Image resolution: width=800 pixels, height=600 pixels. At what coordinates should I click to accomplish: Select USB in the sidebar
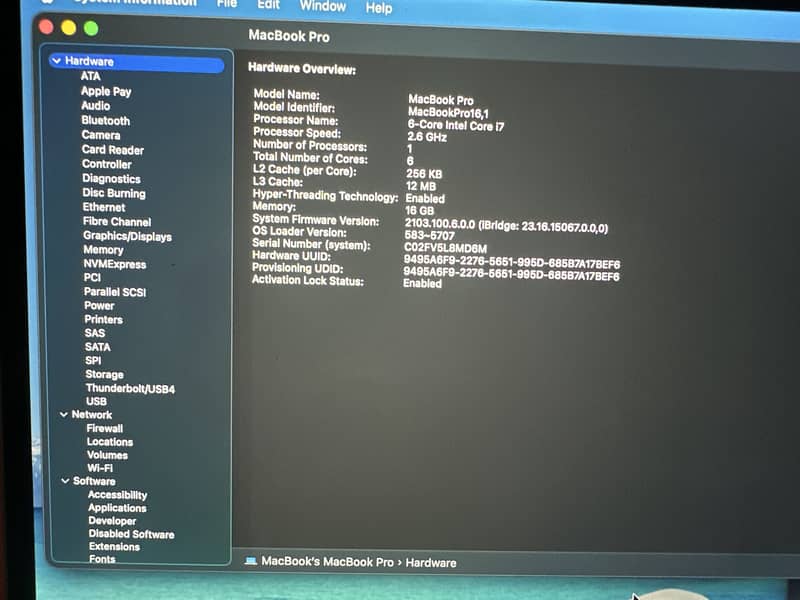point(96,402)
